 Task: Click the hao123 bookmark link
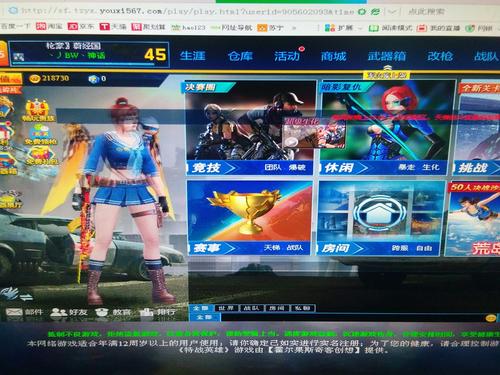(189, 27)
